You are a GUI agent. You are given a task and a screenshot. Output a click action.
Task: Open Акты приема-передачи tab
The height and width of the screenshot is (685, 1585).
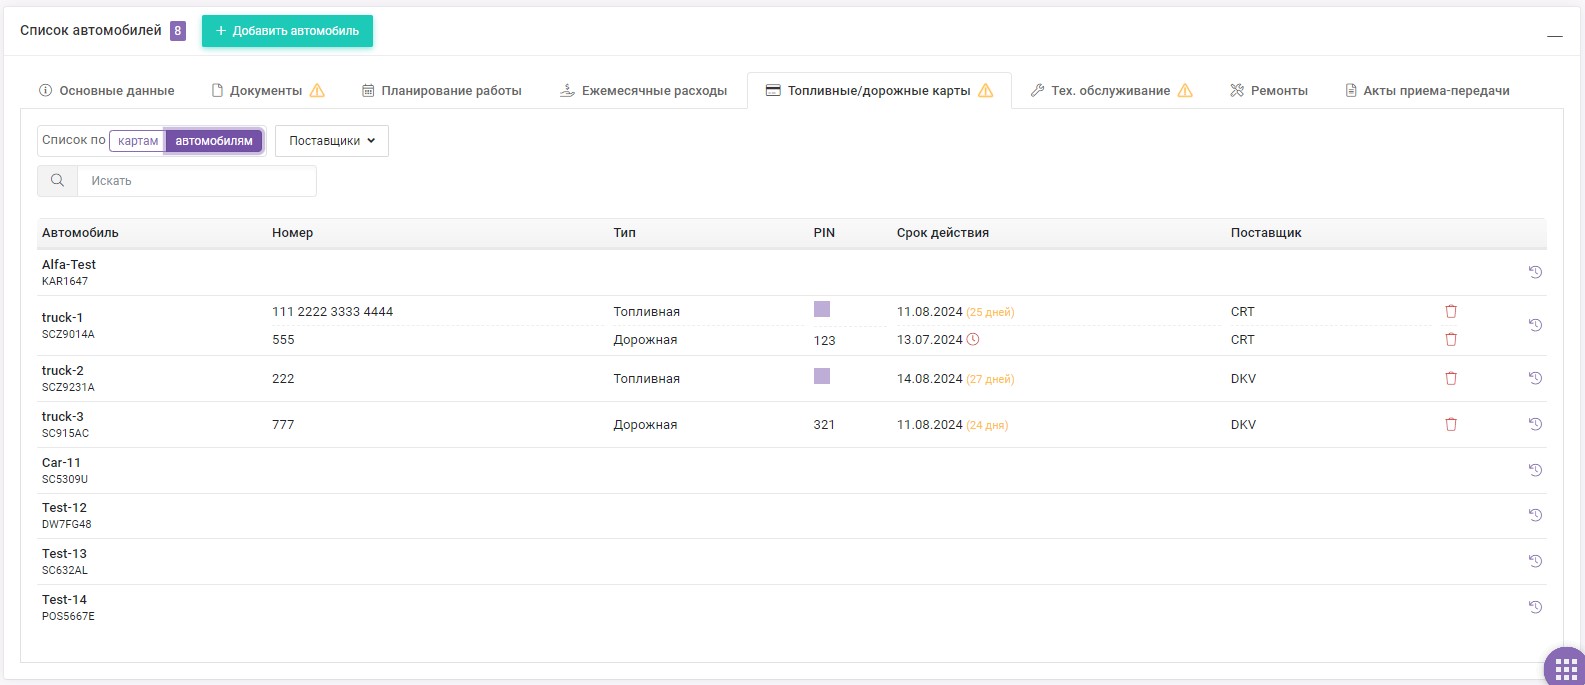point(1427,90)
